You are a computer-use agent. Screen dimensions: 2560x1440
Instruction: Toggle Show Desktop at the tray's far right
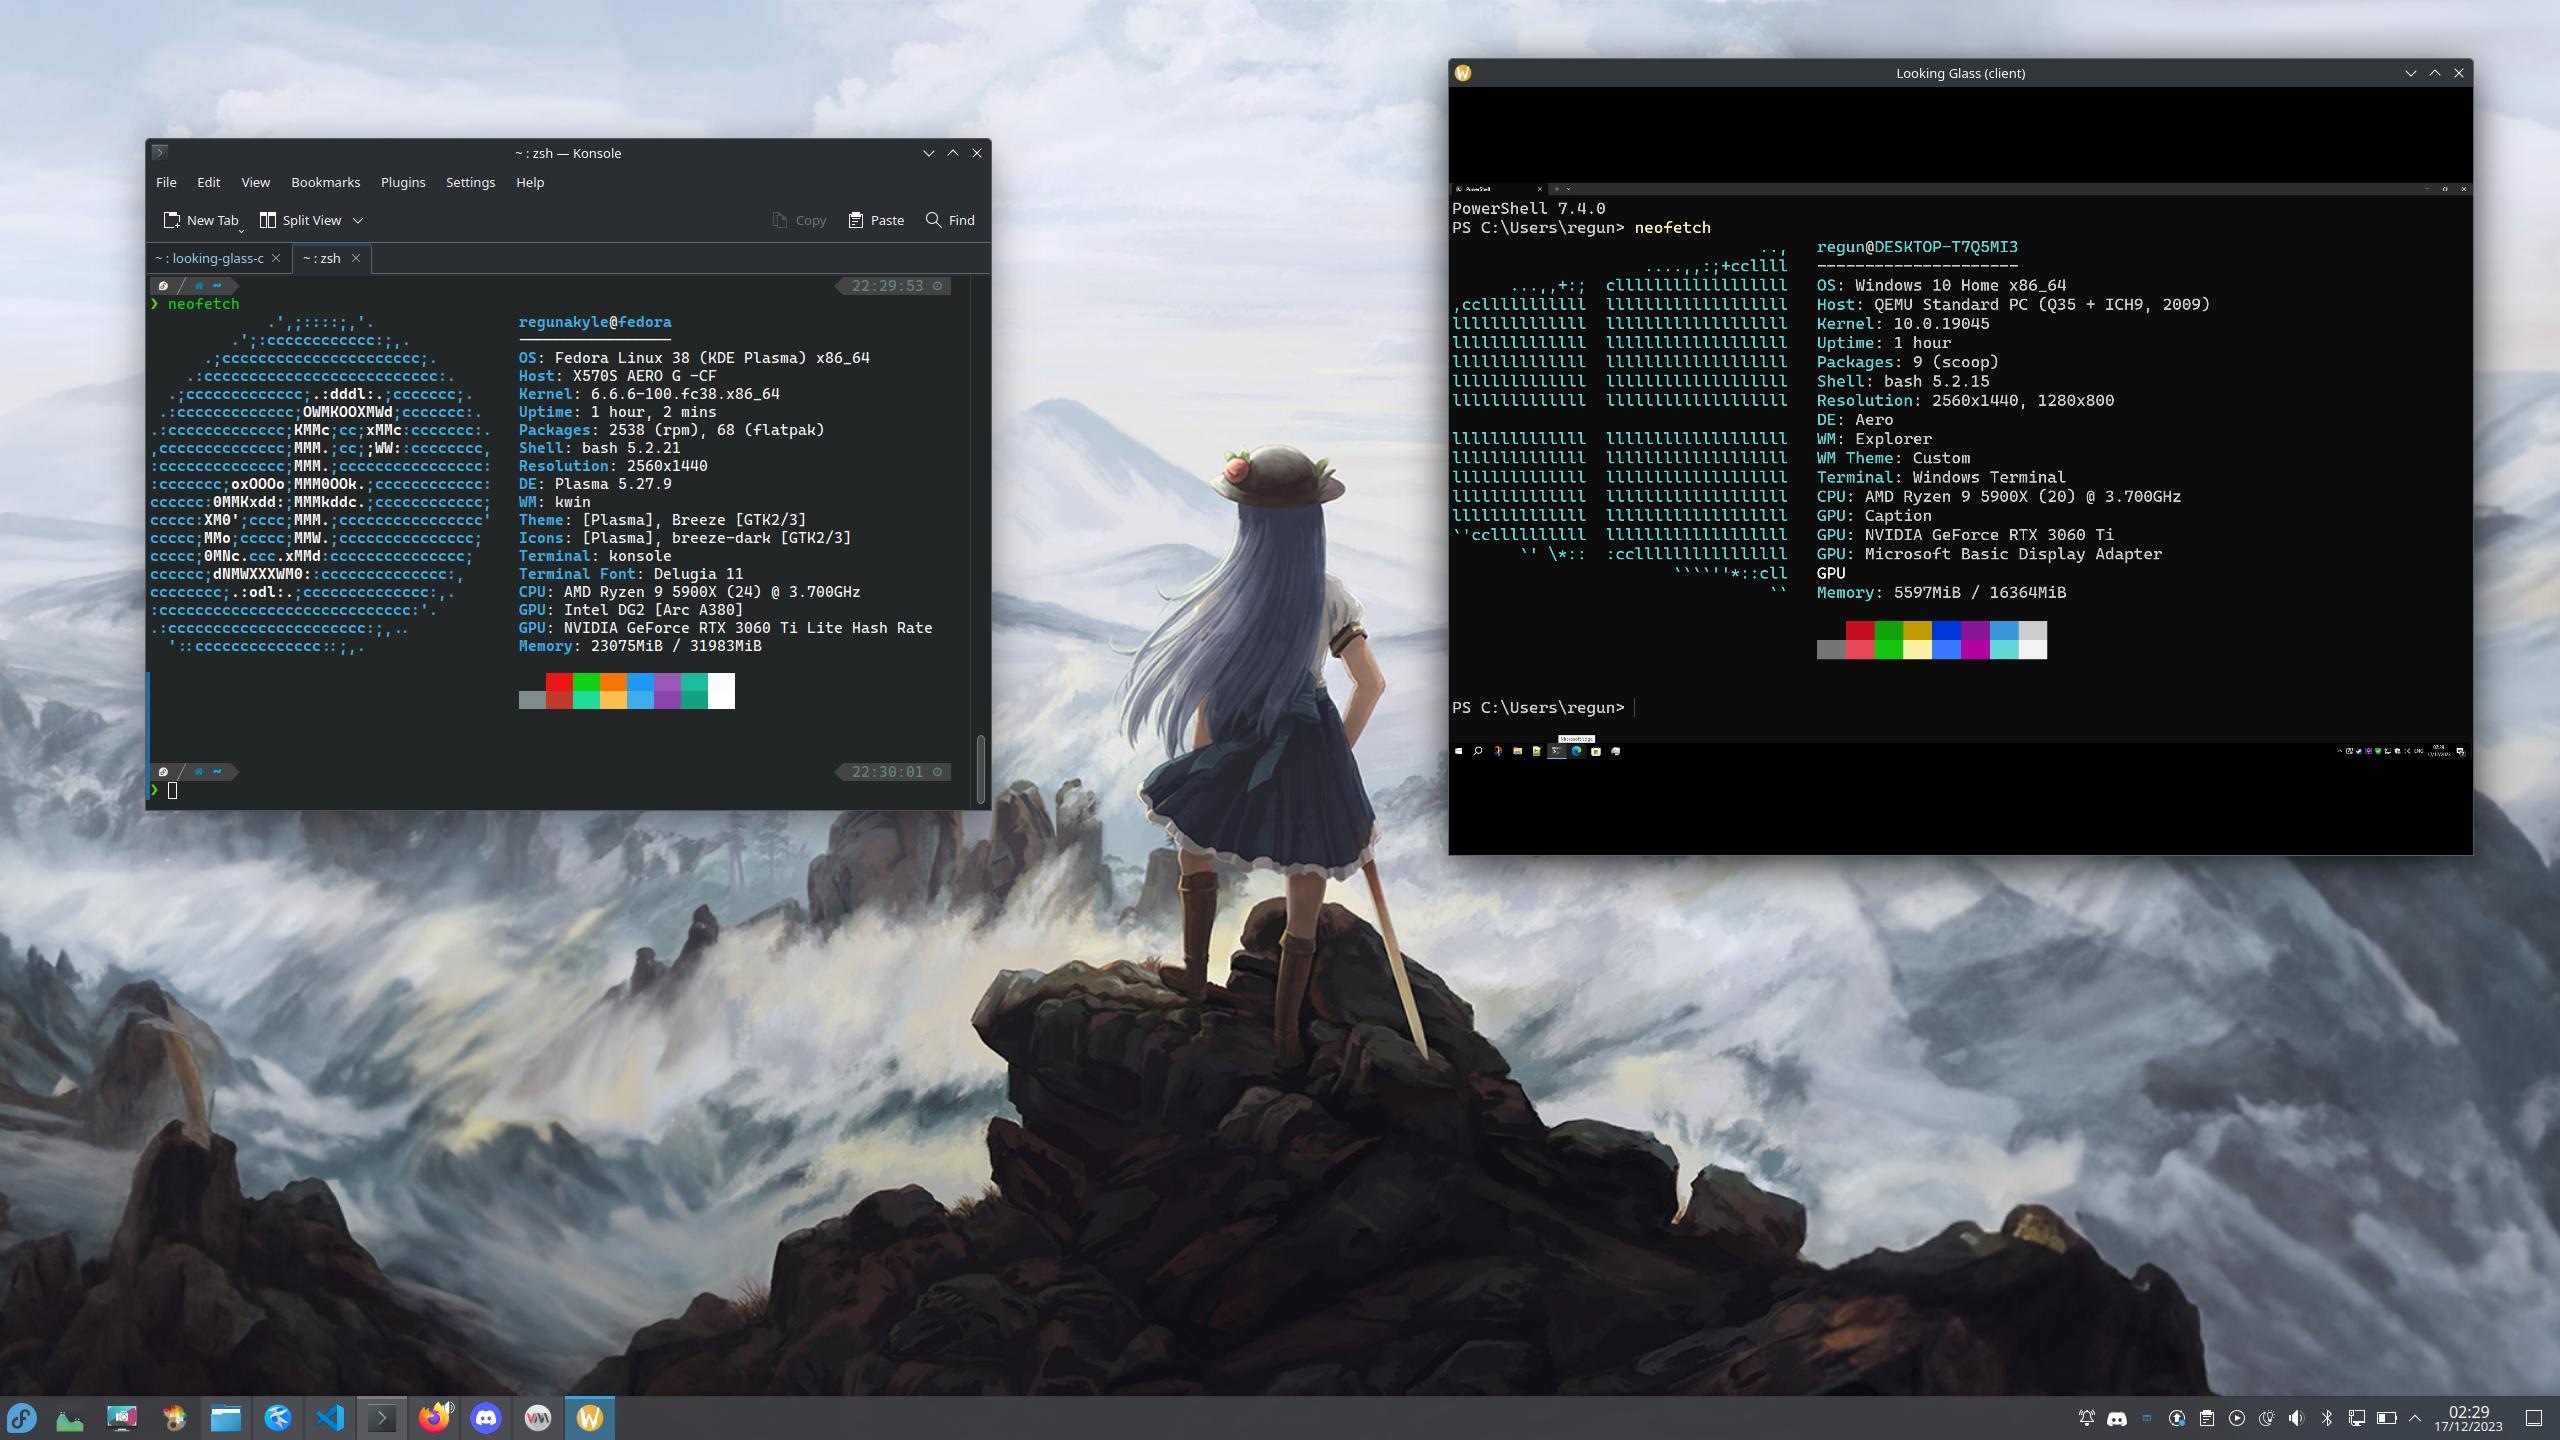point(2532,1417)
